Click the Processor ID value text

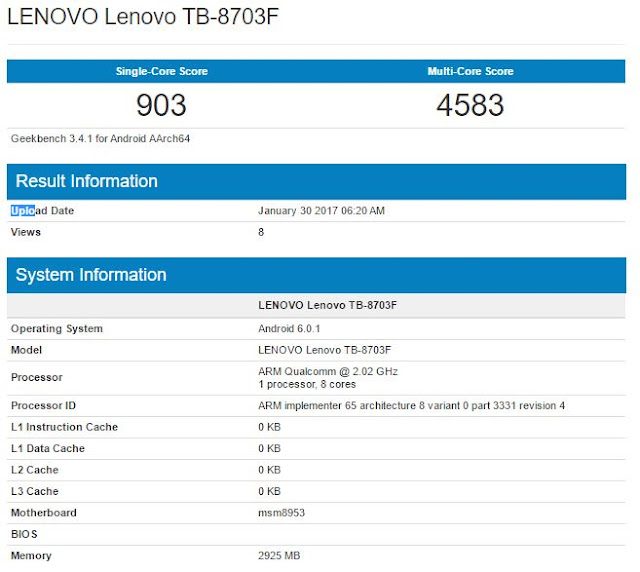411,406
